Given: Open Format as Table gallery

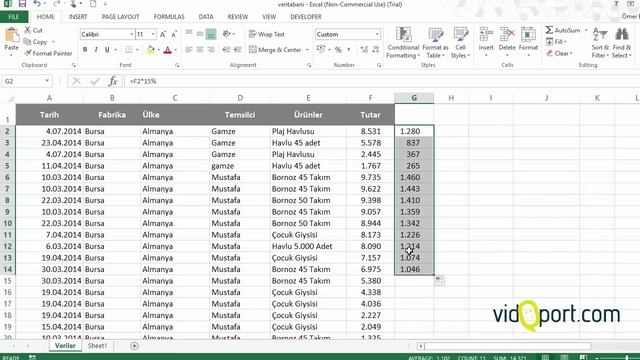Looking at the screenshot, I should click(436, 43).
